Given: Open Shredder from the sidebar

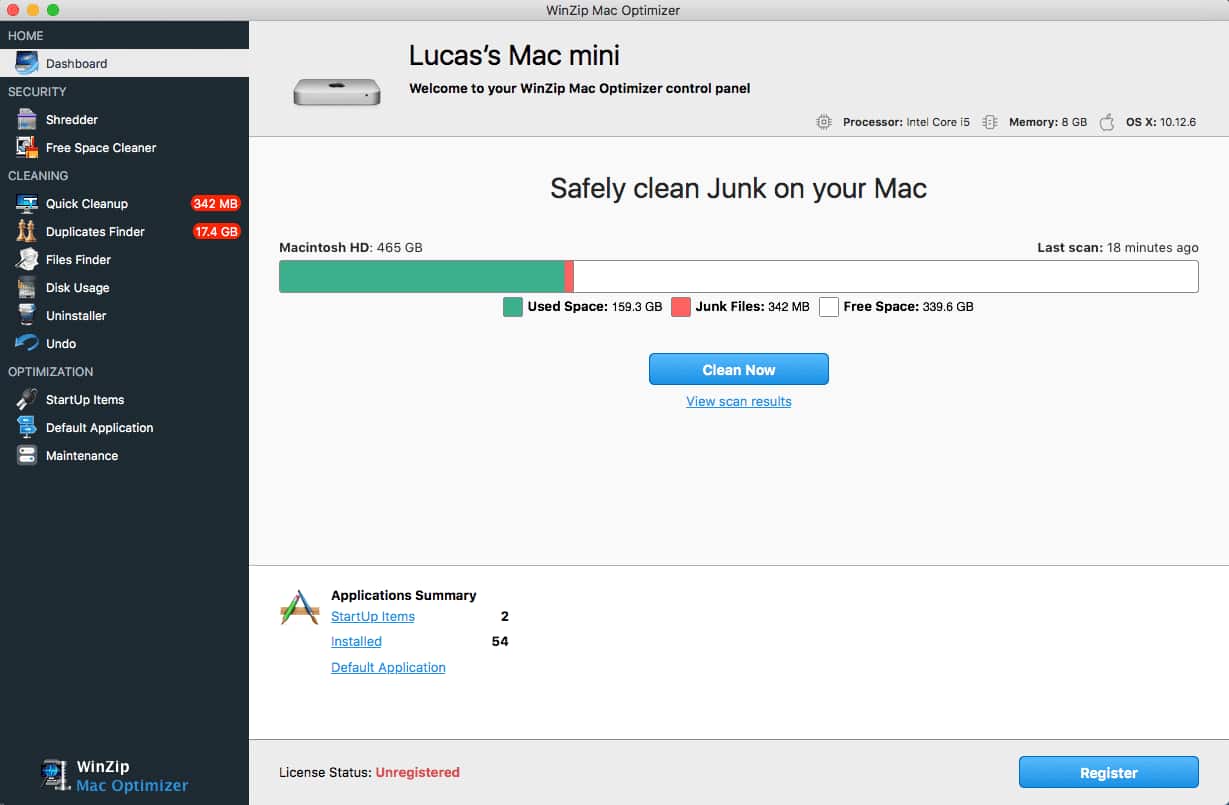Looking at the screenshot, I should coord(124,119).
